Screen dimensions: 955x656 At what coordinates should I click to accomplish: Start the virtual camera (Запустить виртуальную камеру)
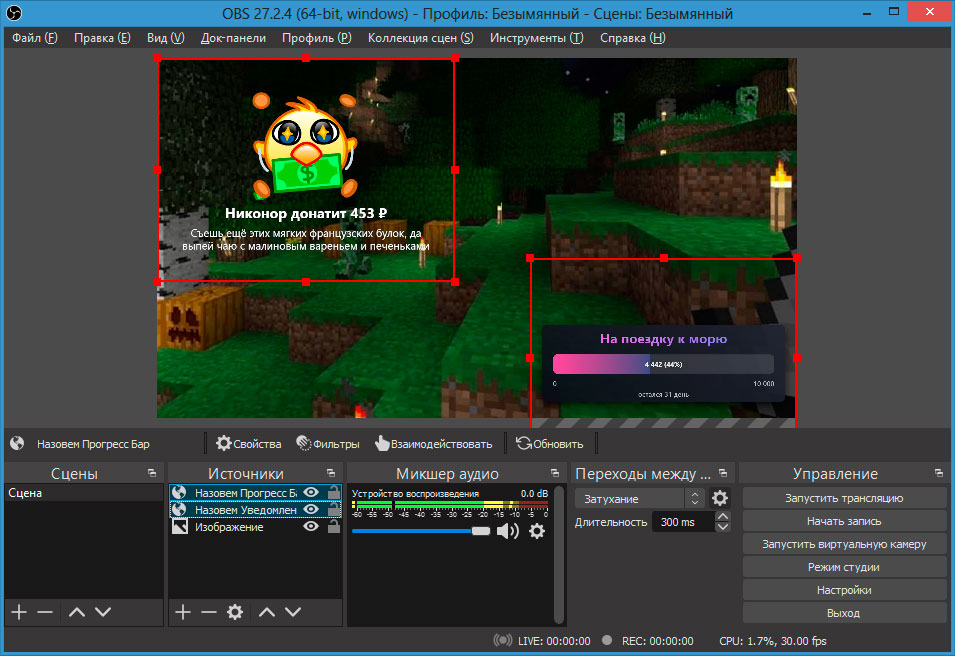[x=844, y=544]
